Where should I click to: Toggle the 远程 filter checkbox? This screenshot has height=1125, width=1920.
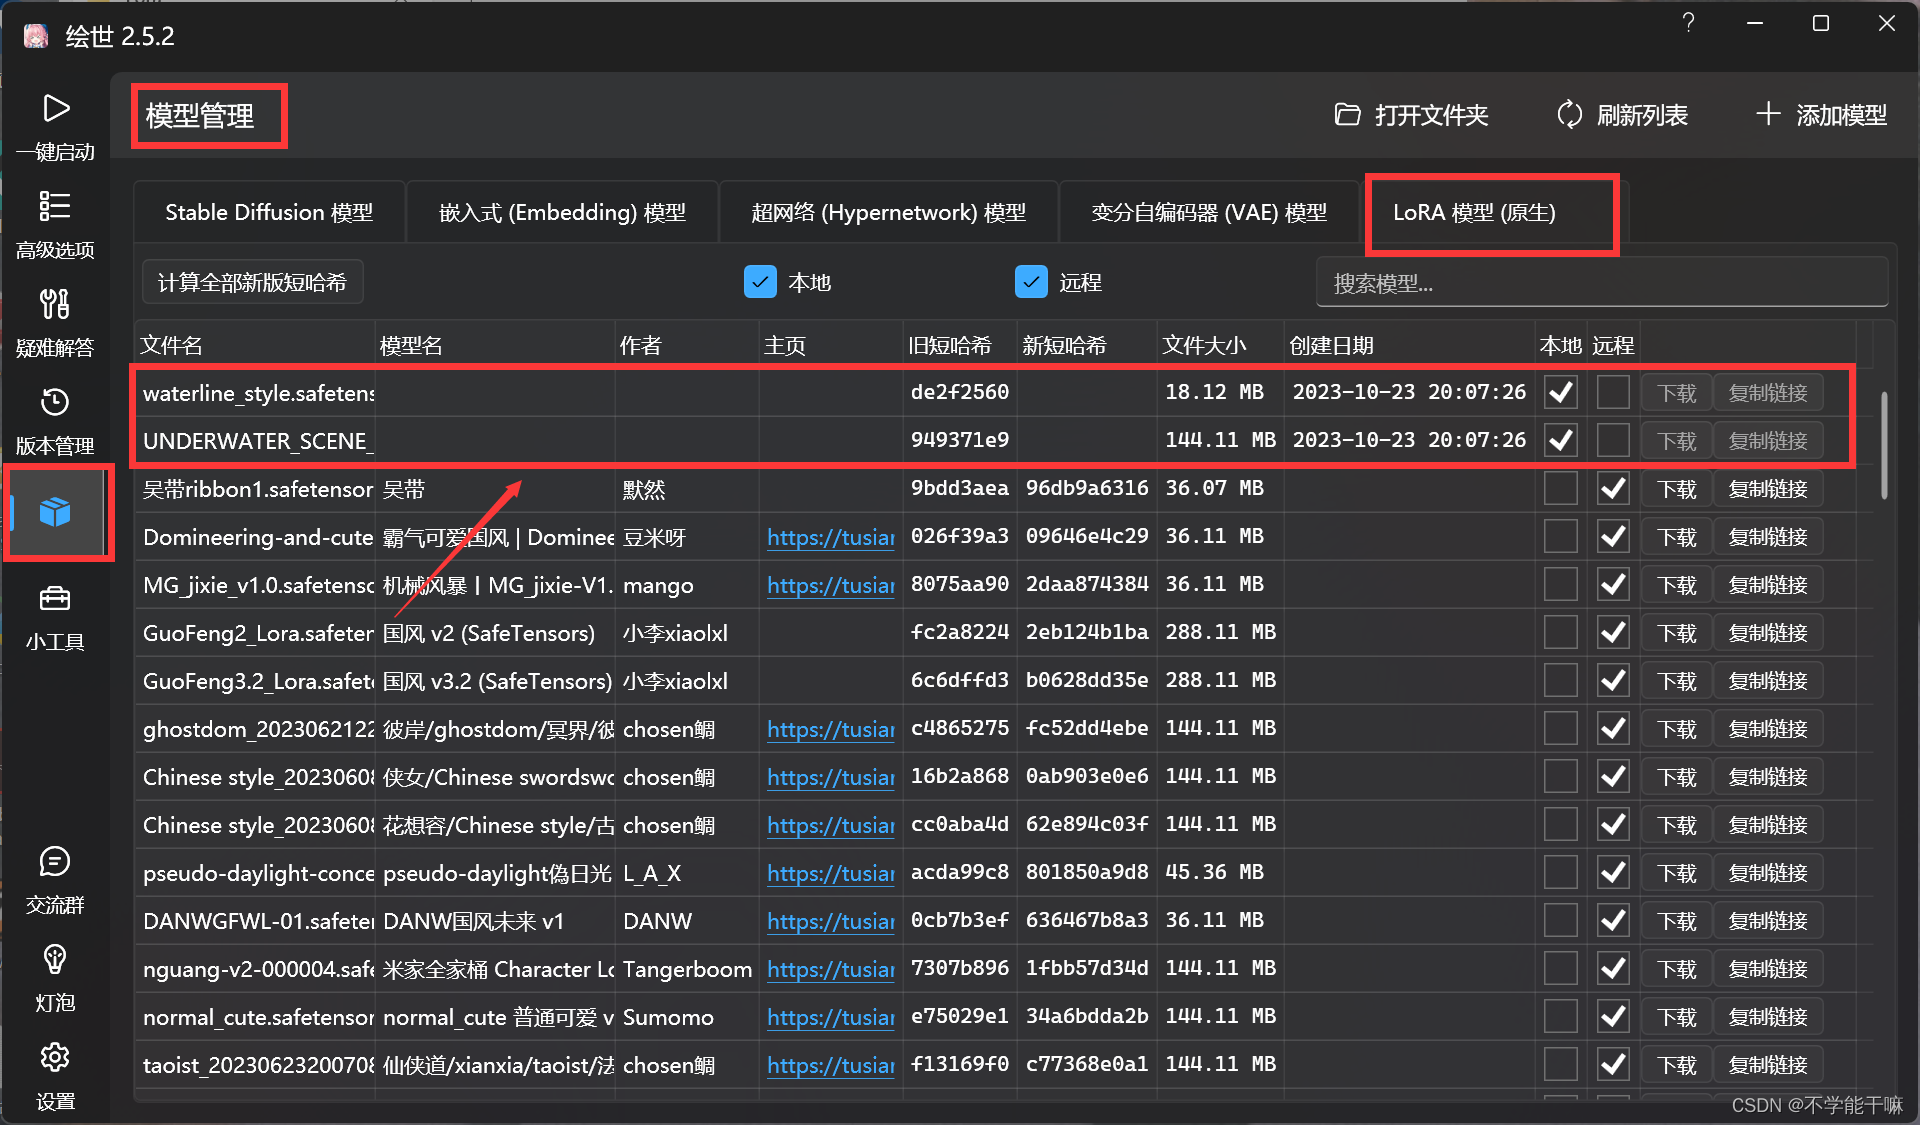tap(1031, 282)
